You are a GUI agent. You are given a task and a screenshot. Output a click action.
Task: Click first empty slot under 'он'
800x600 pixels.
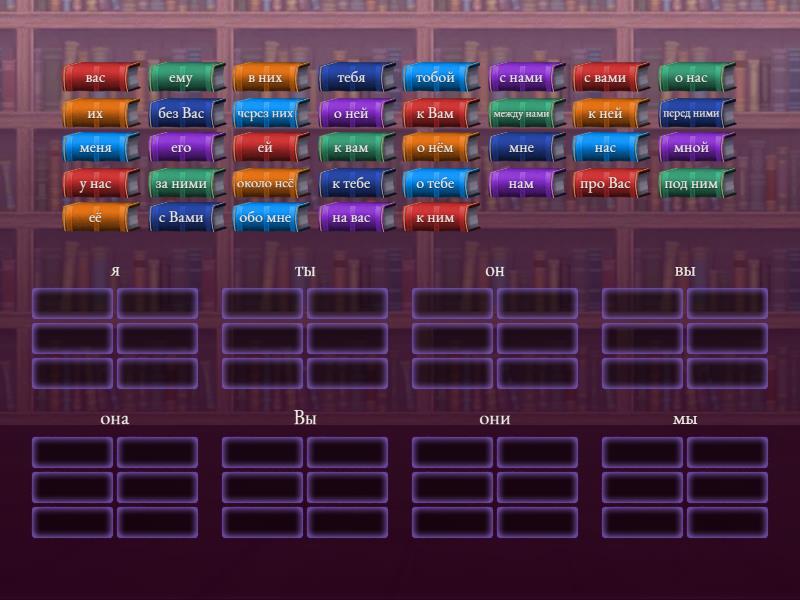(452, 303)
